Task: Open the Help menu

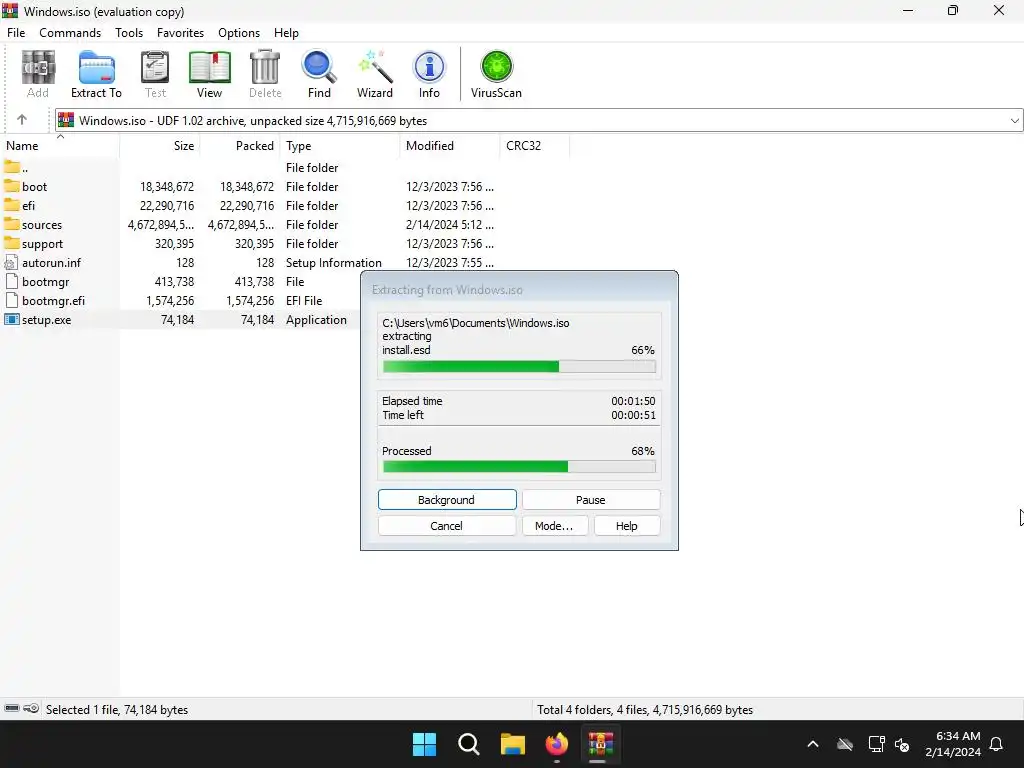Action: pos(286,33)
